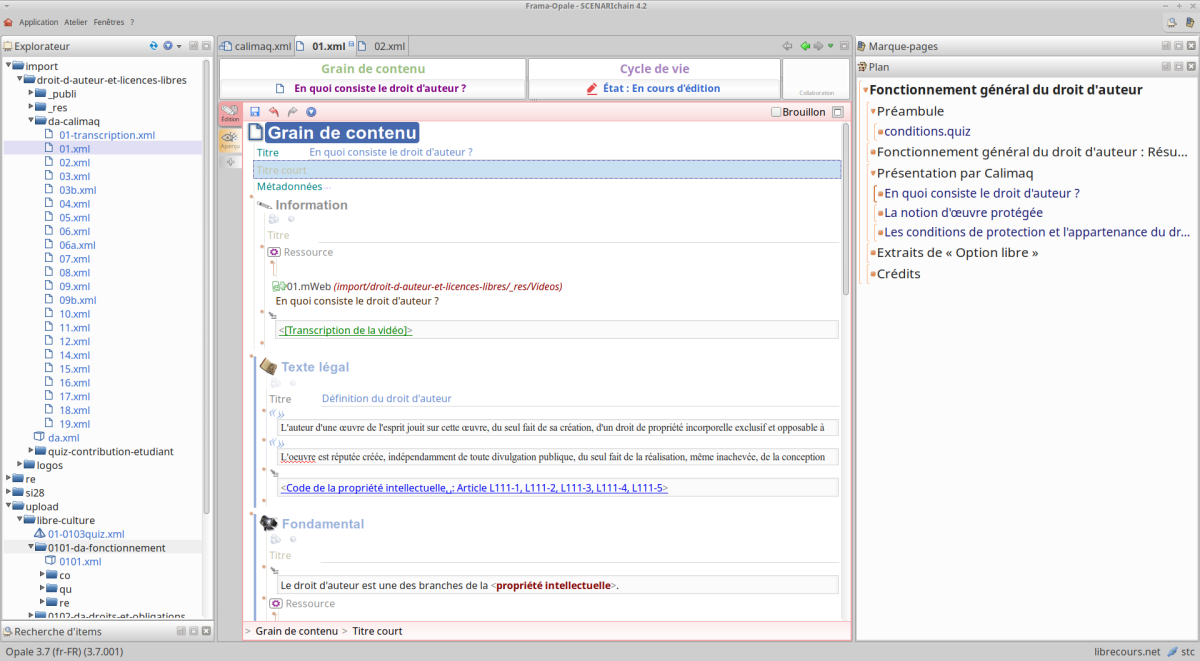Open the navigation history dropdown
1200x661 pixels.
830,46
